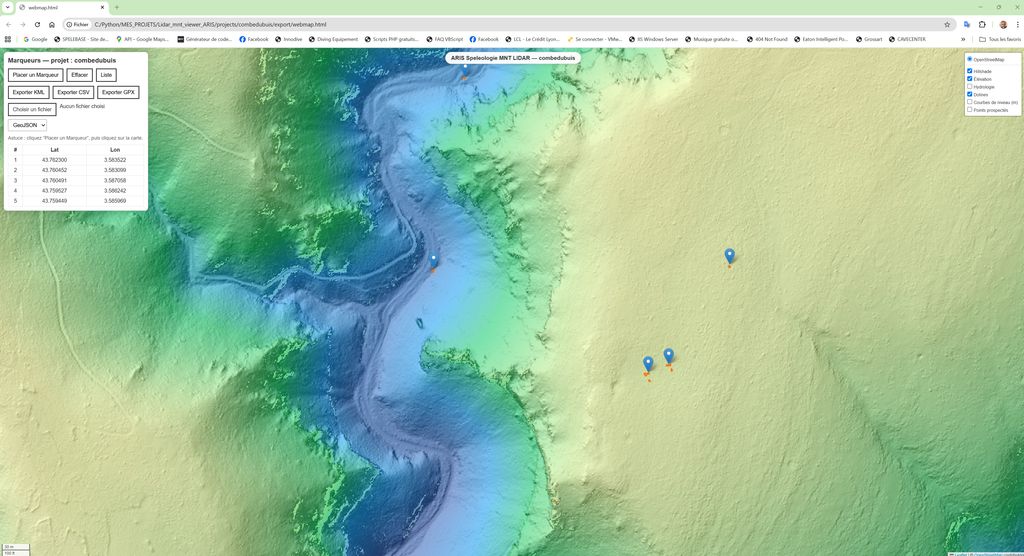Expand the hidden bookmarks overflow chevron

point(963,39)
